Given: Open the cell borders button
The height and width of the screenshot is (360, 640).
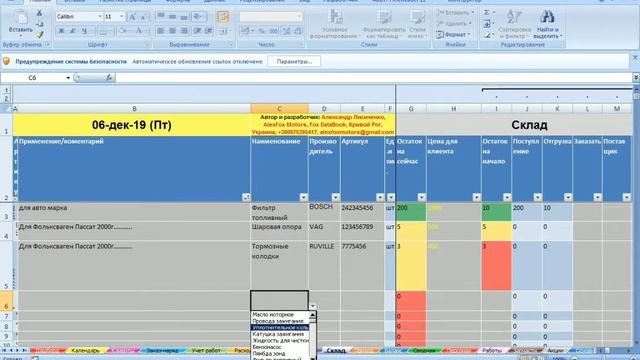Looking at the screenshot, I should (x=104, y=31).
